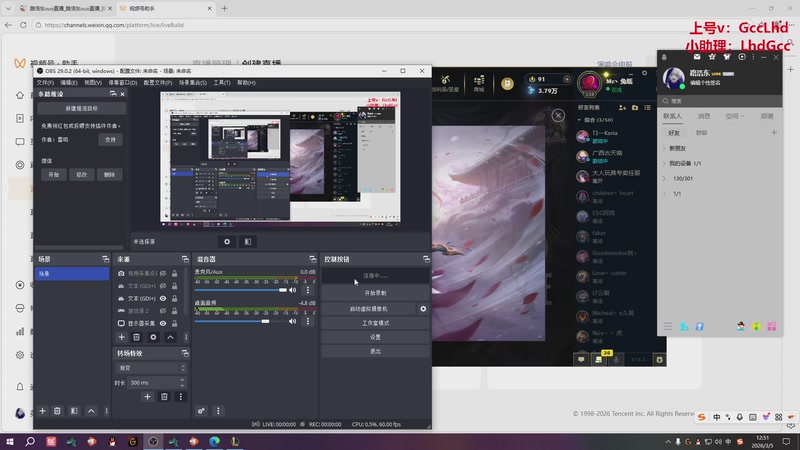Image resolution: width=800 pixels, height=450 pixels.
Task: Open the browser tab list chevron
Action: coord(8,9)
